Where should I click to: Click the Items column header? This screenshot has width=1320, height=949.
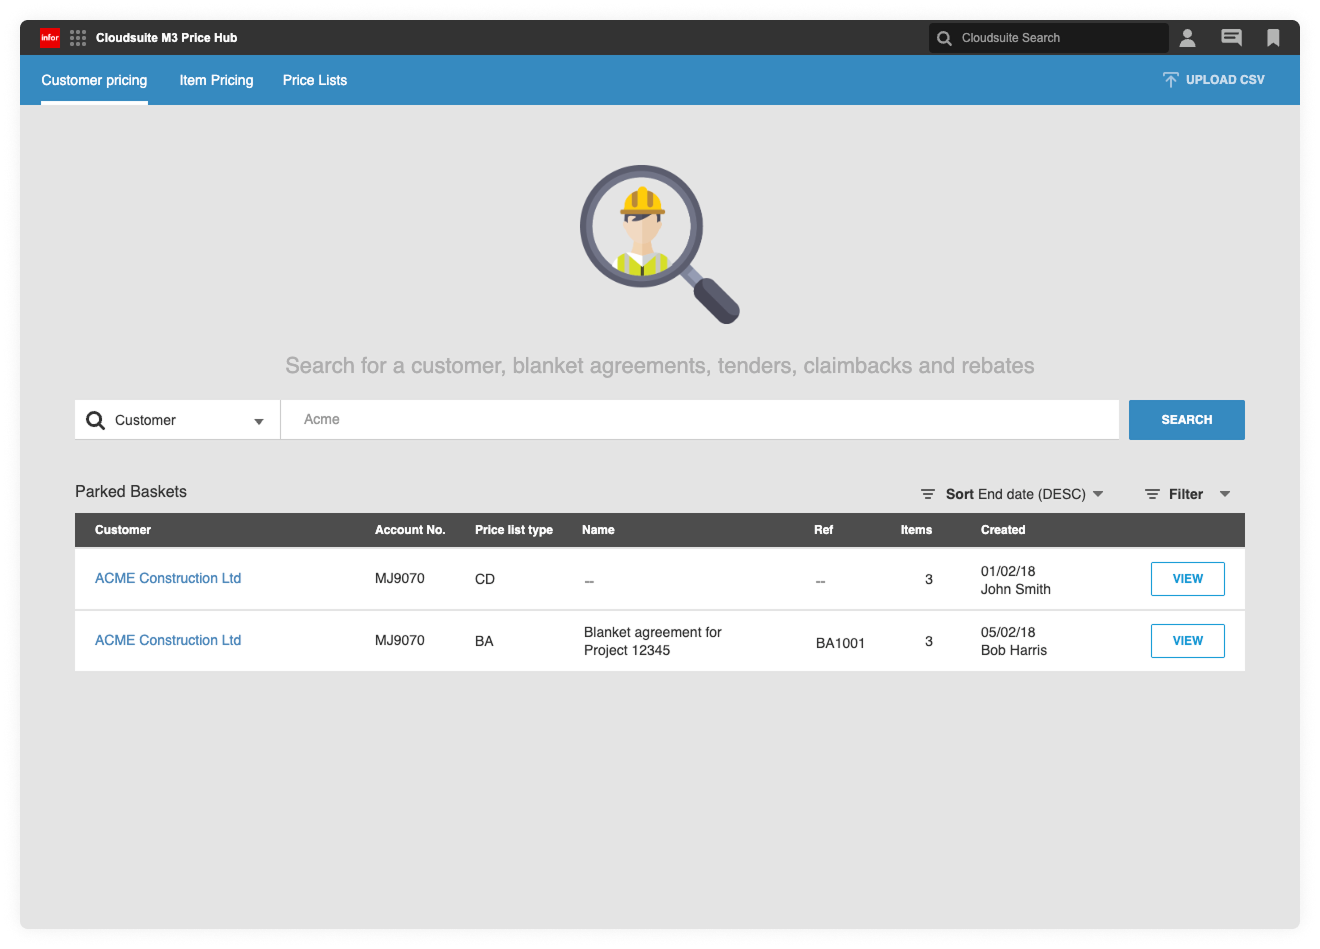(916, 530)
